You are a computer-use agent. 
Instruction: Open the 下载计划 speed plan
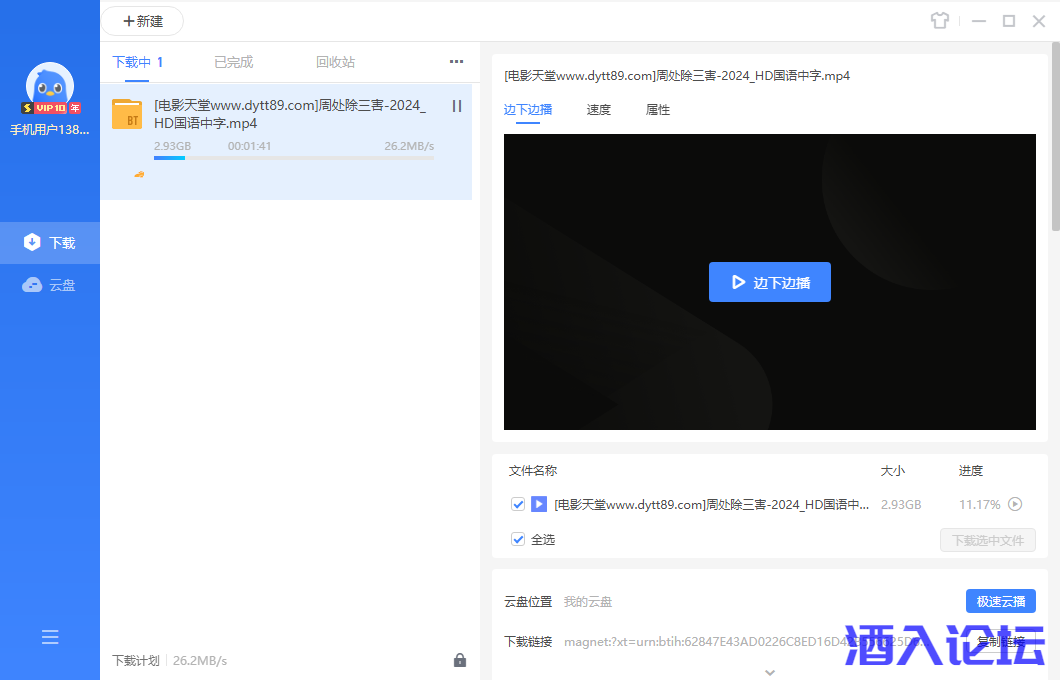[x=136, y=660]
